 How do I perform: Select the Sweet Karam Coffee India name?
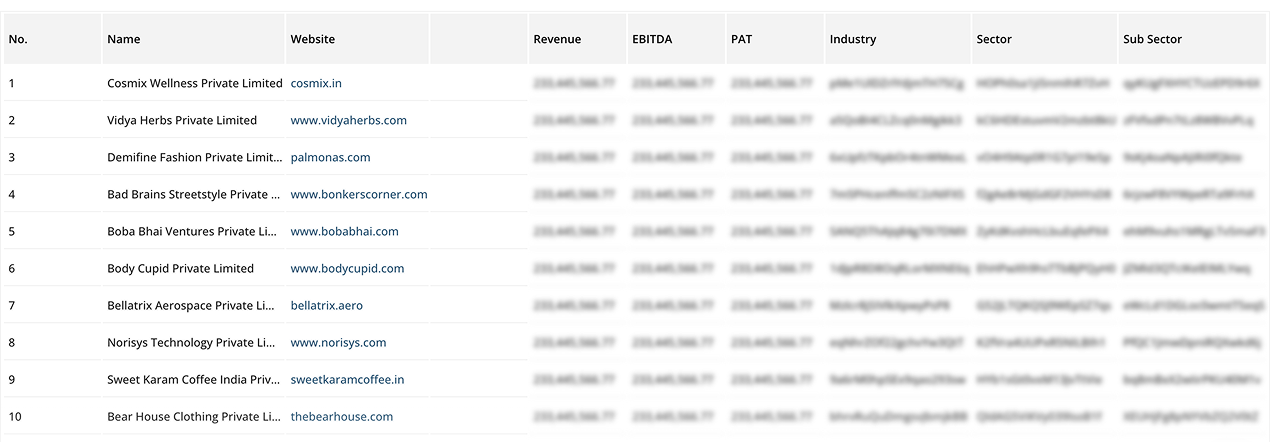pyautogui.click(x=194, y=379)
